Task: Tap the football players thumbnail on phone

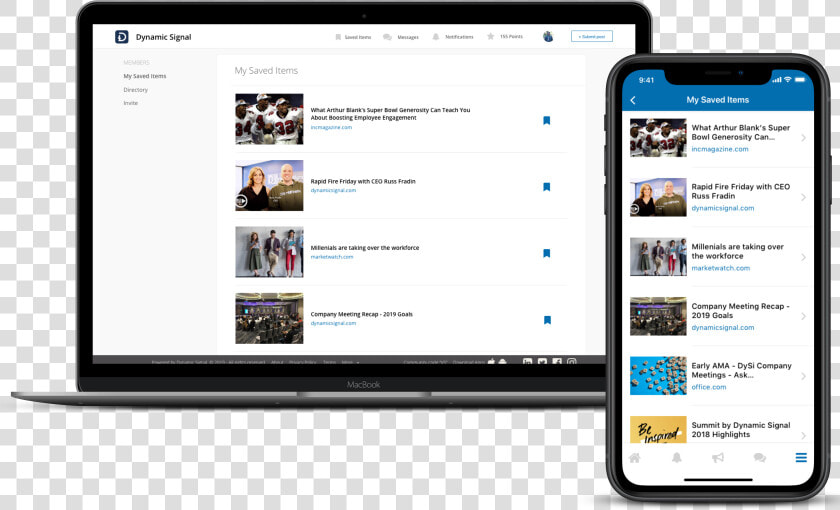Action: coord(658,138)
